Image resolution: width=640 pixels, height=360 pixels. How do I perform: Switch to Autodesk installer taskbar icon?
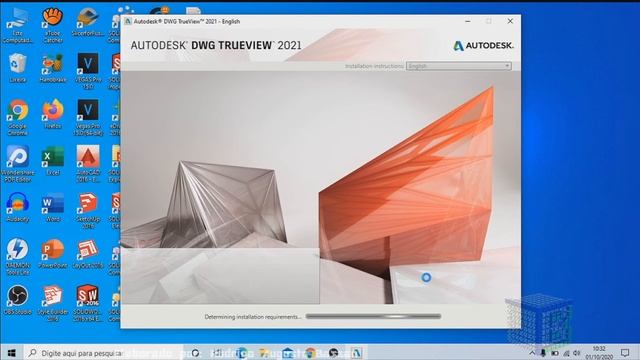coord(356,353)
